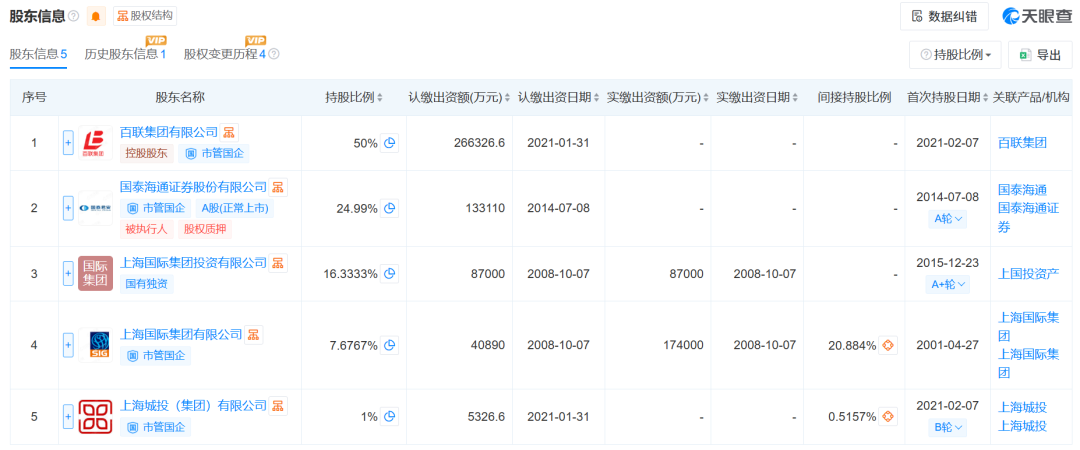Expand row for 百联集团有限公司
The image size is (1080, 450).
click(x=68, y=143)
